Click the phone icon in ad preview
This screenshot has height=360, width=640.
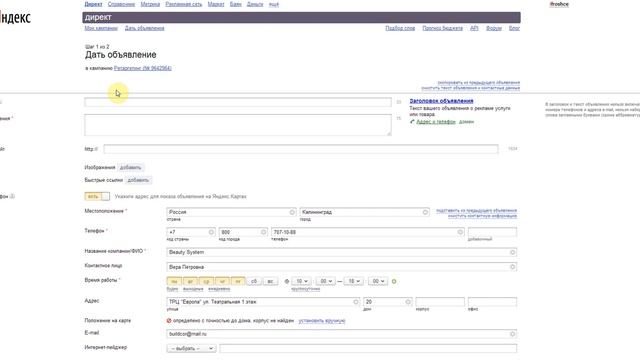point(412,122)
